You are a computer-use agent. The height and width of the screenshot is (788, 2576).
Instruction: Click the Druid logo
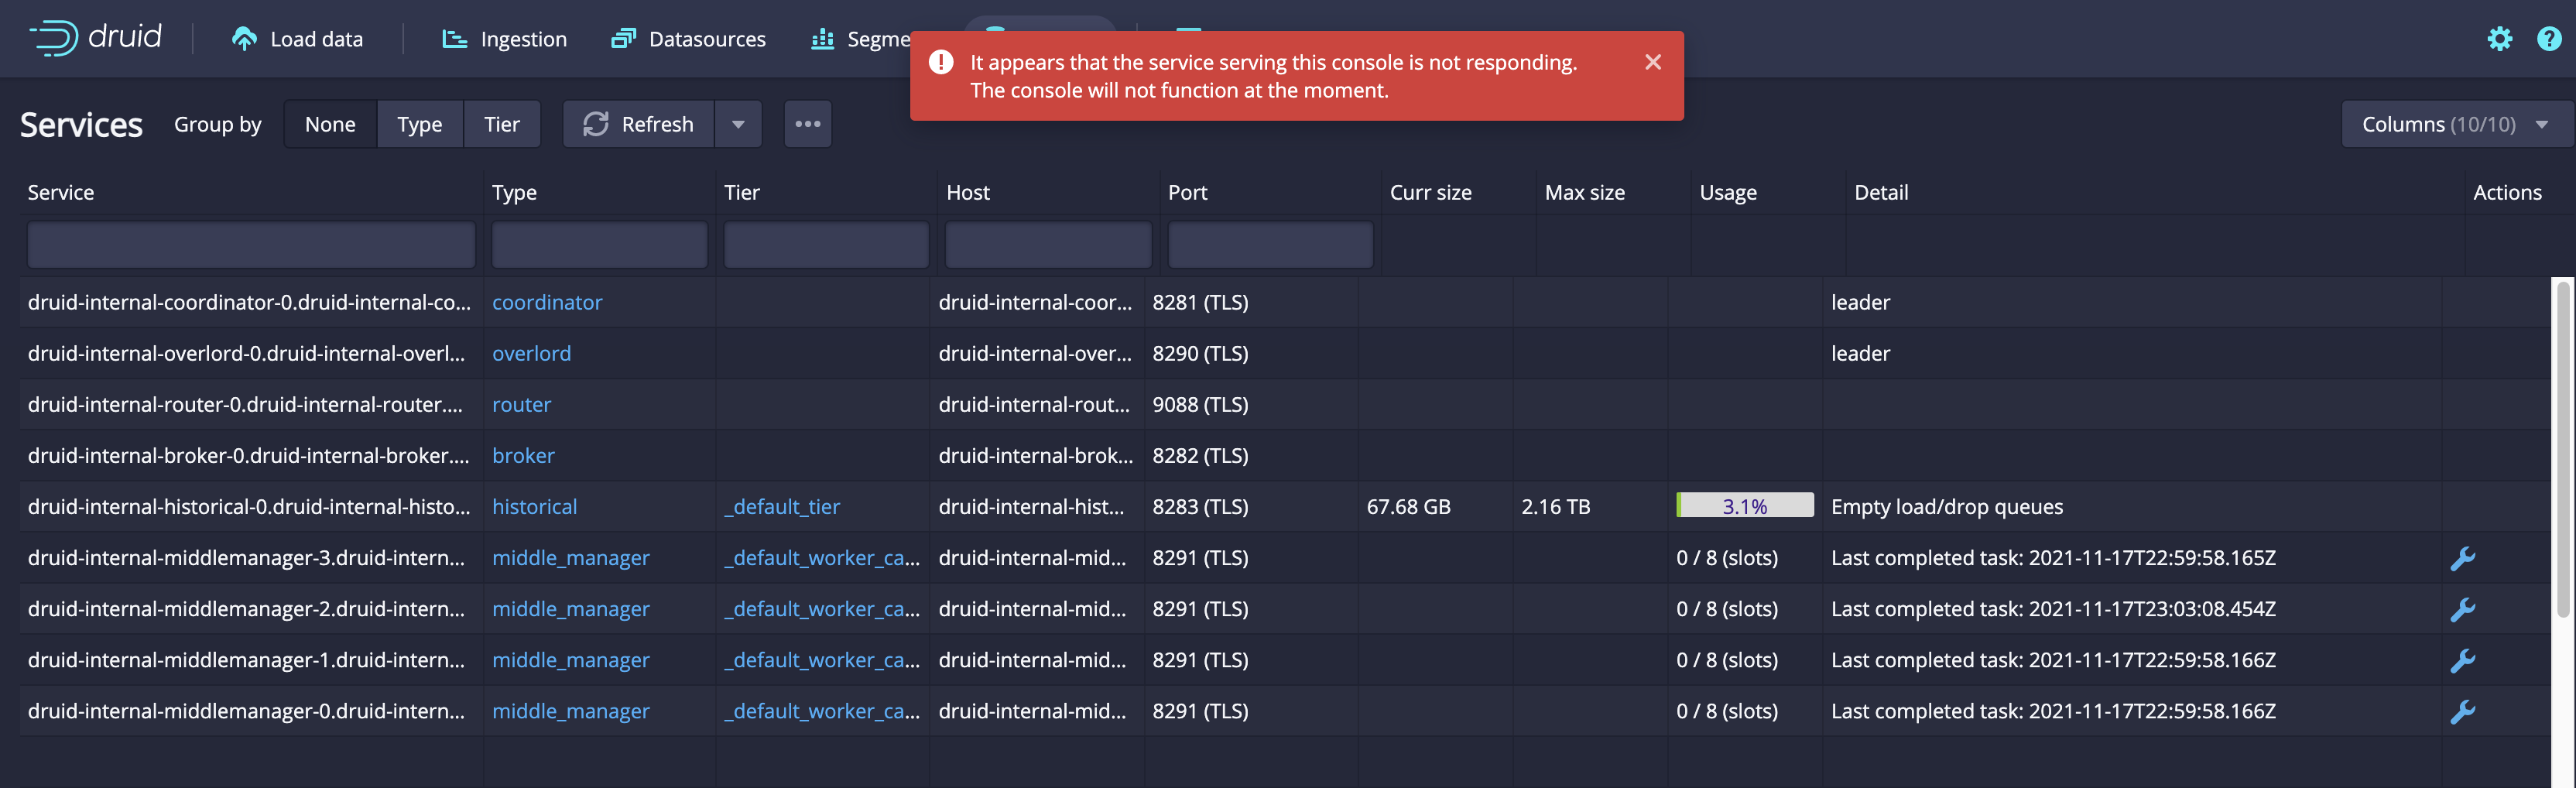point(96,38)
